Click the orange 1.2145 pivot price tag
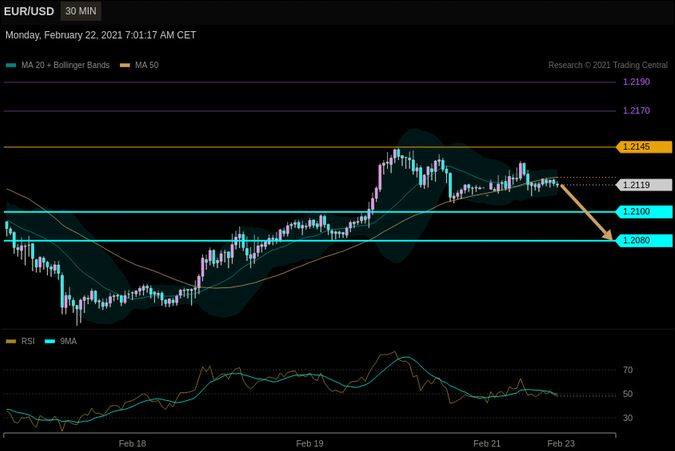The width and height of the screenshot is (675, 451). pos(644,147)
